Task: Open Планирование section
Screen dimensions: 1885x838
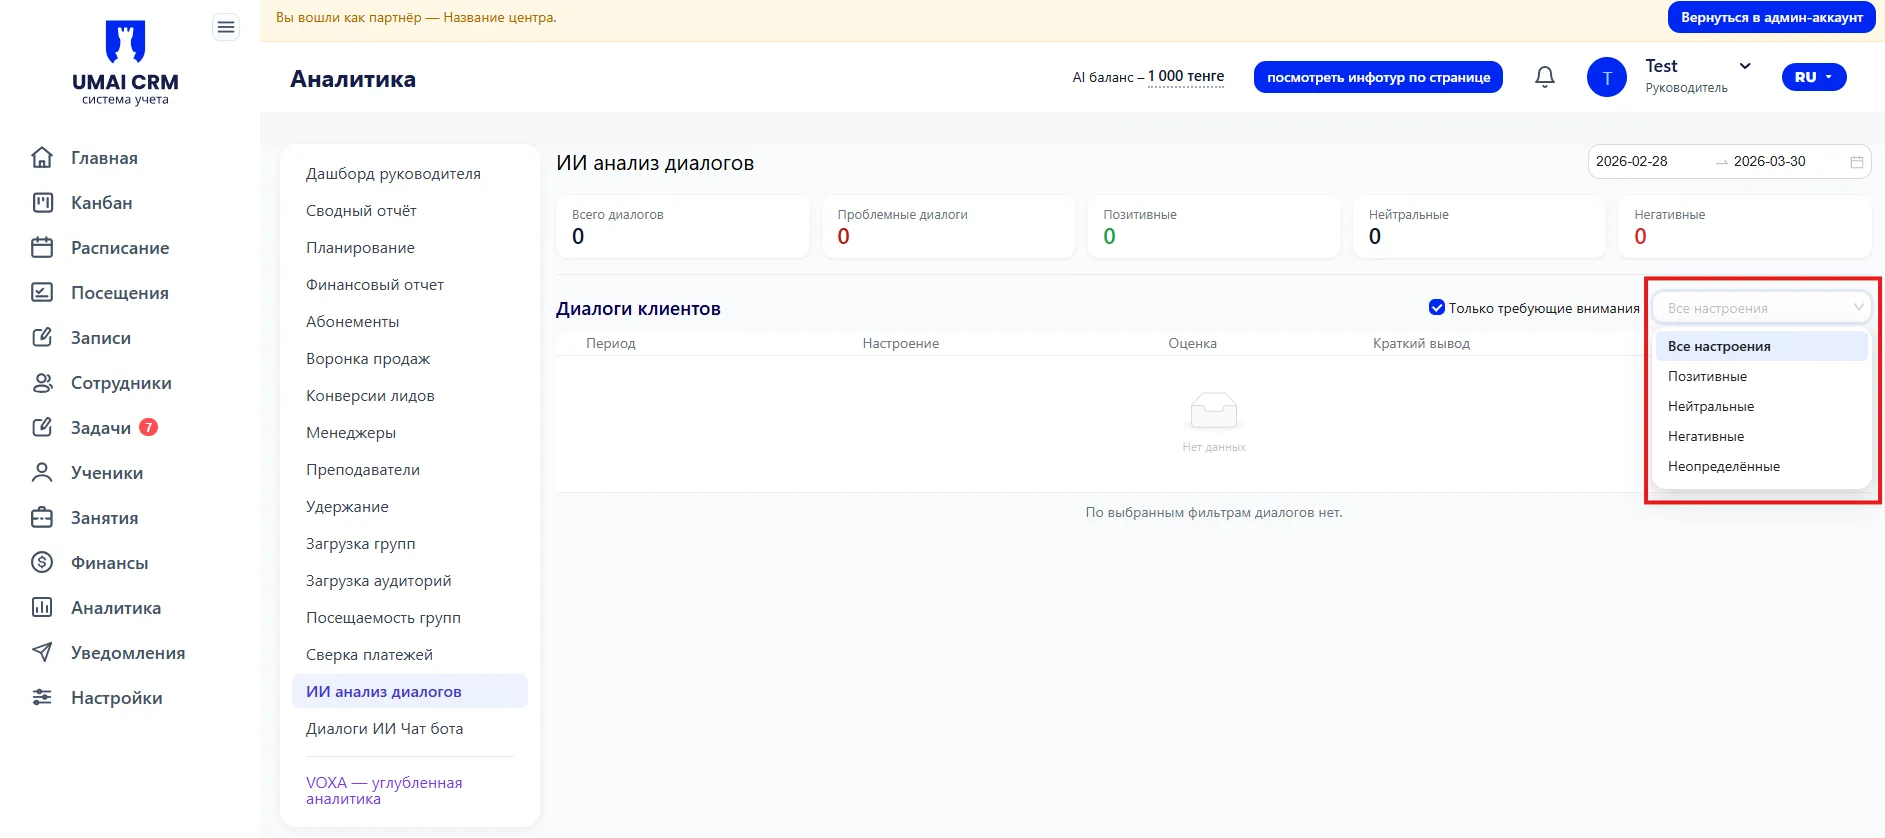Action: (360, 248)
